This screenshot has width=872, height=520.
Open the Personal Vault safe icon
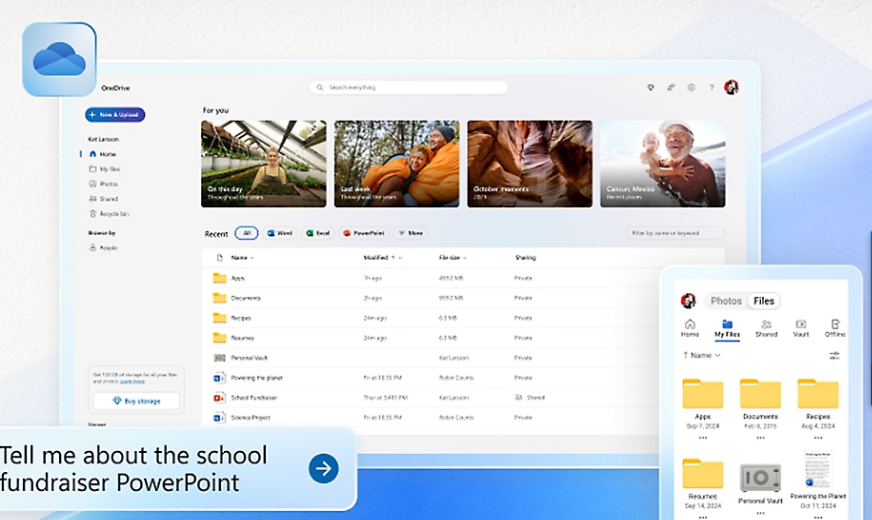[760, 477]
